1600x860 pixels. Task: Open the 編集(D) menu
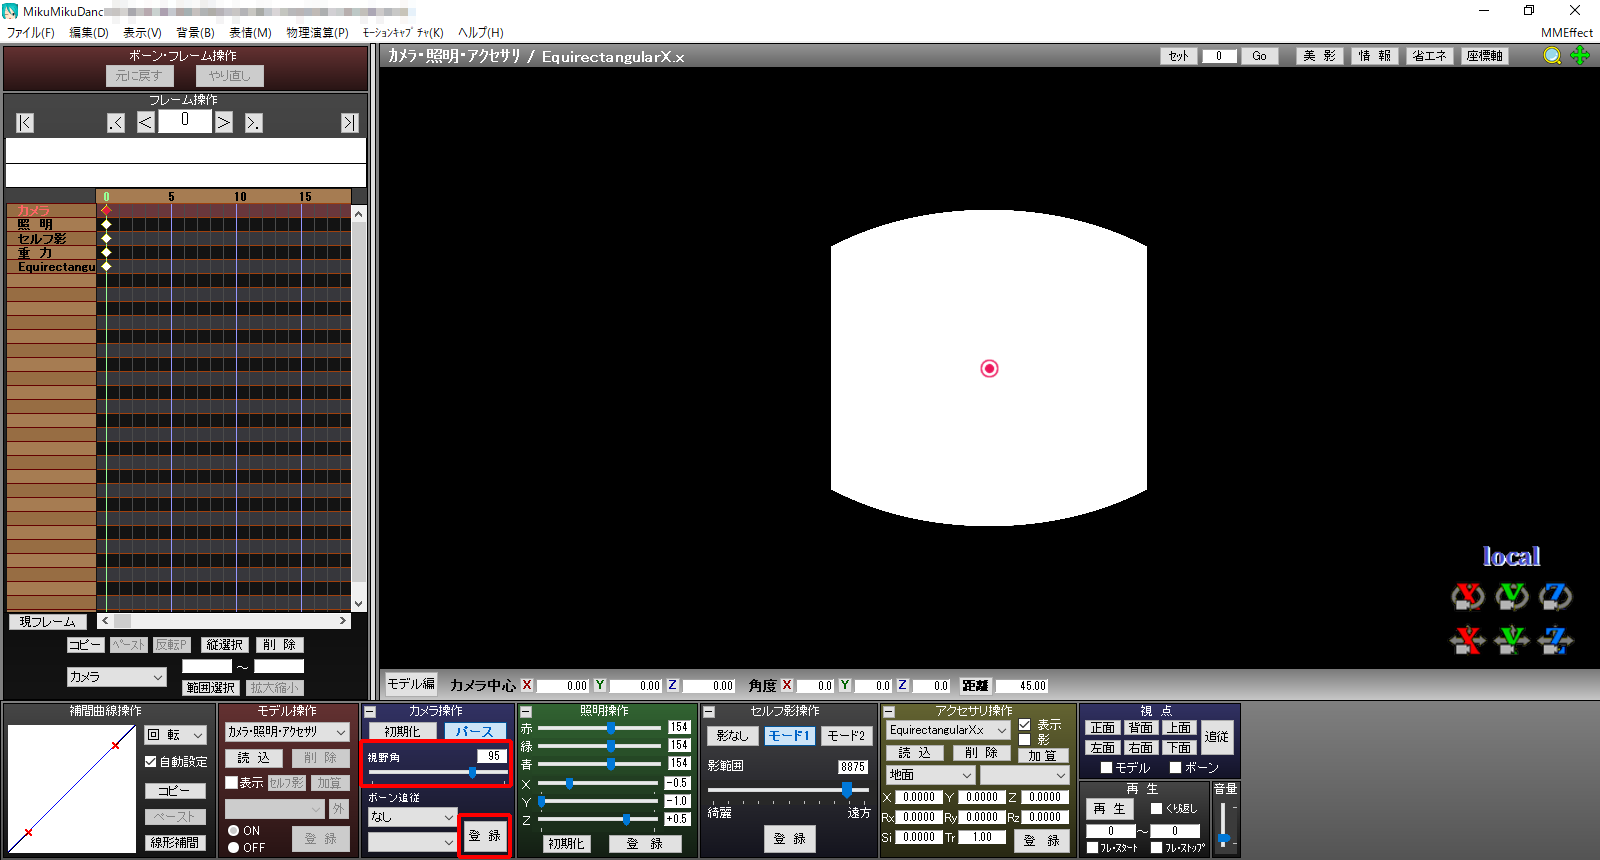(x=89, y=33)
